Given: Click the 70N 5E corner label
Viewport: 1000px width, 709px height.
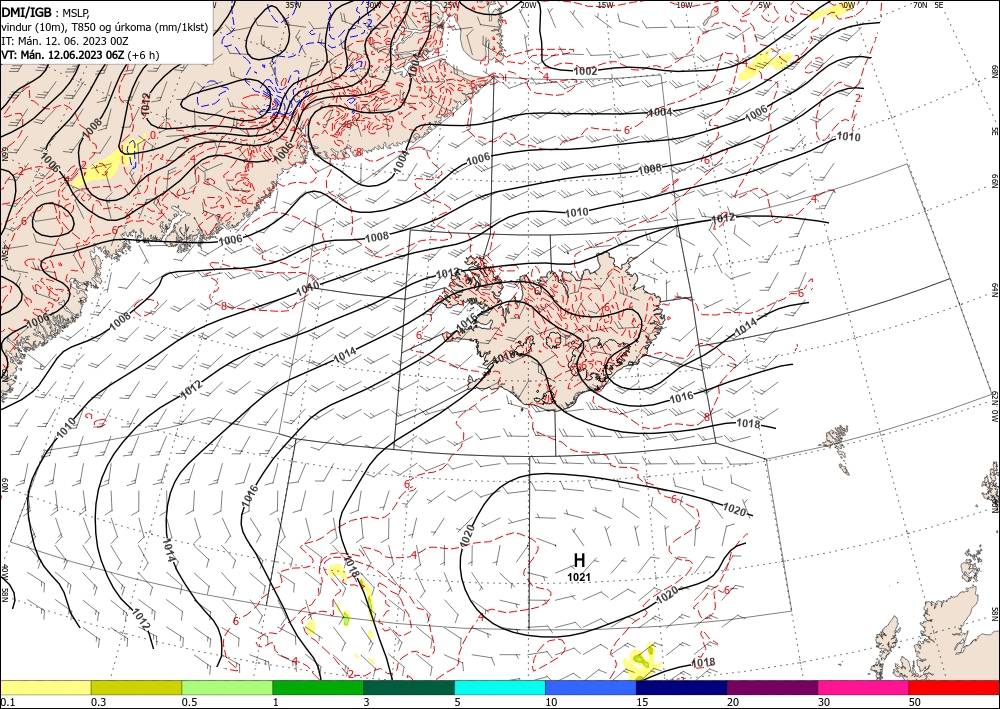Looking at the screenshot, I should (x=928, y=5).
